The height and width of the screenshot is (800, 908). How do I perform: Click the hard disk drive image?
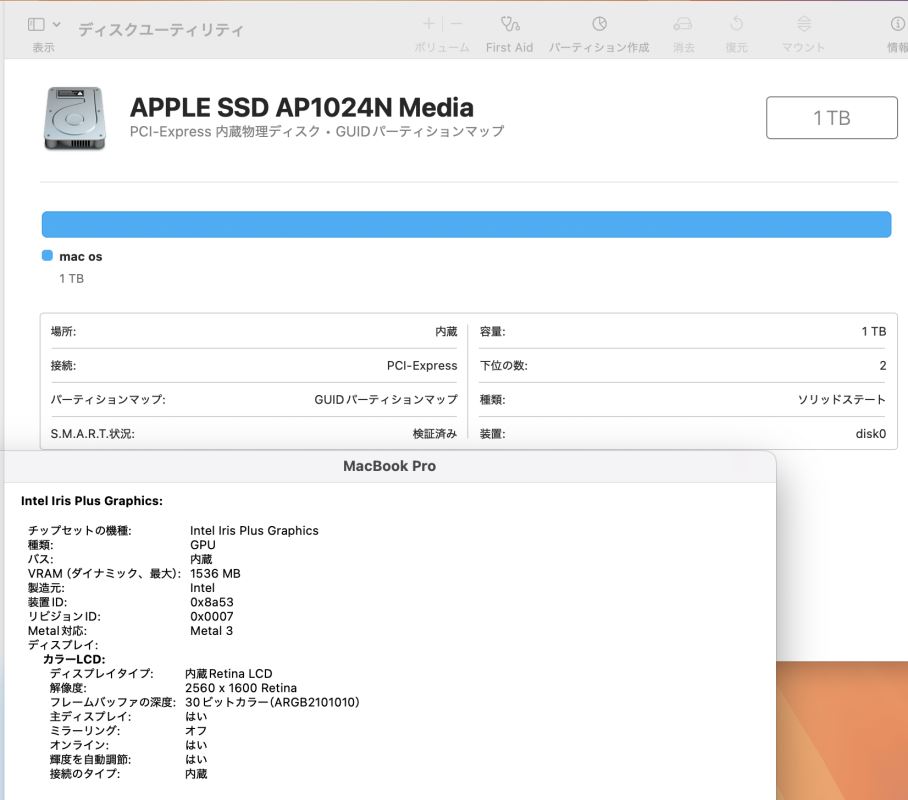point(75,118)
